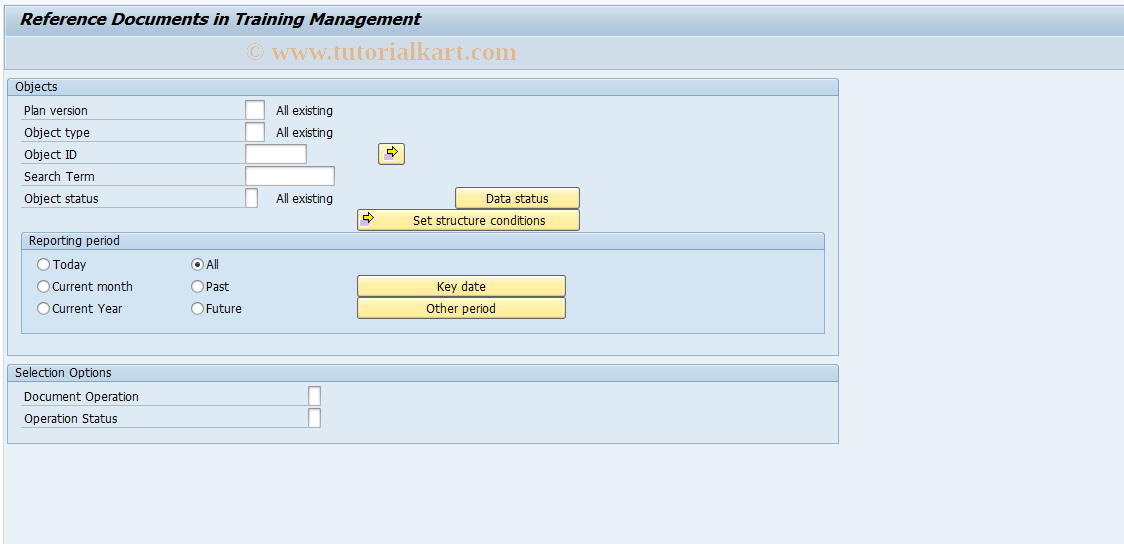This screenshot has height=544, width=1124.
Task: Focus the Plan version input field
Action: pos(254,110)
